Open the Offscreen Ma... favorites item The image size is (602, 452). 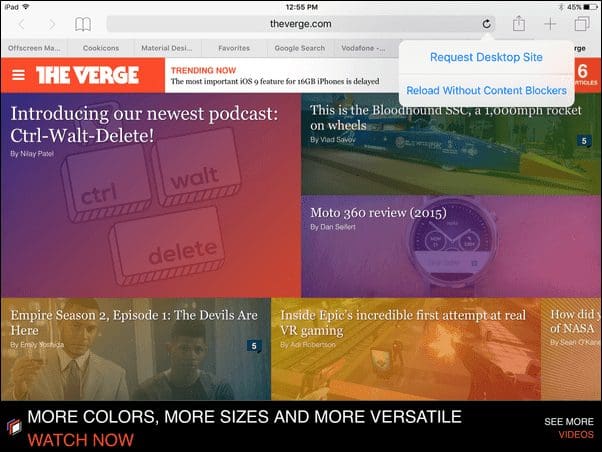(34, 48)
